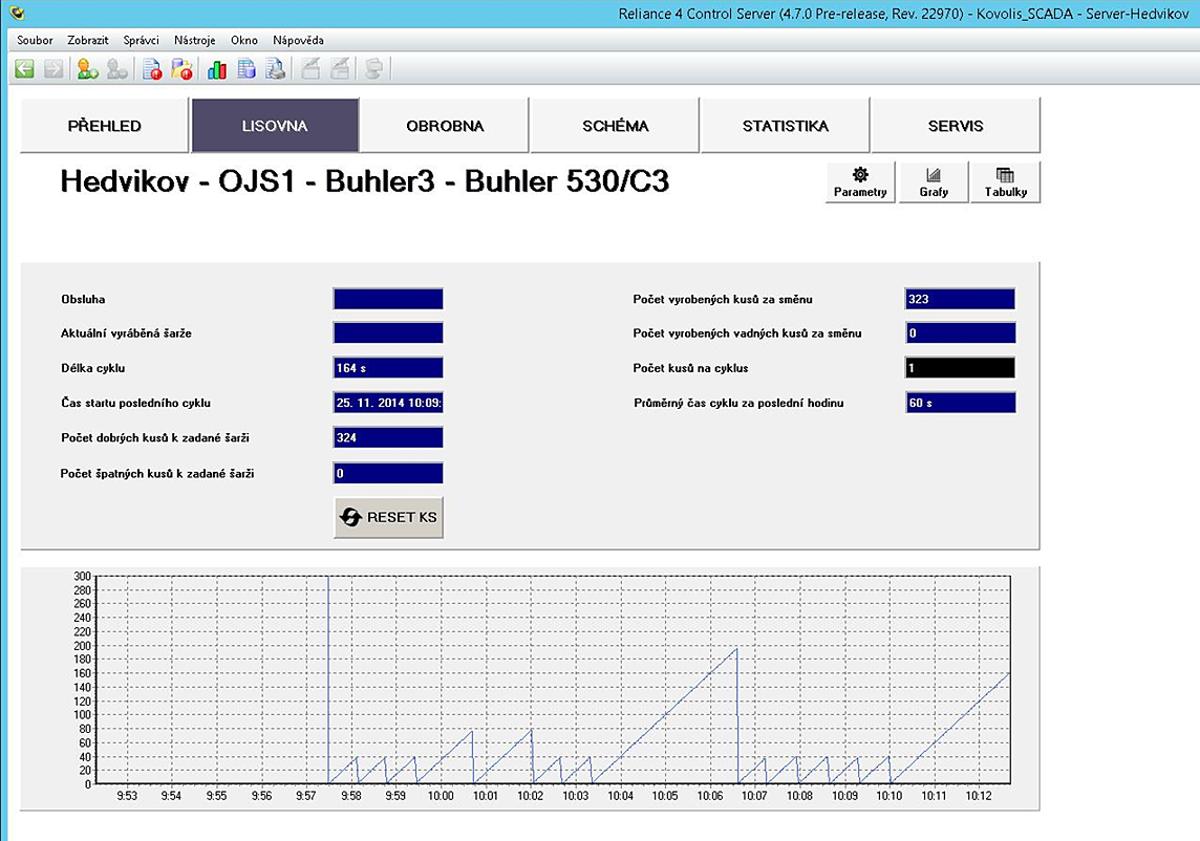
Task: Open the database table reports toolbar icon
Action: click(247, 69)
